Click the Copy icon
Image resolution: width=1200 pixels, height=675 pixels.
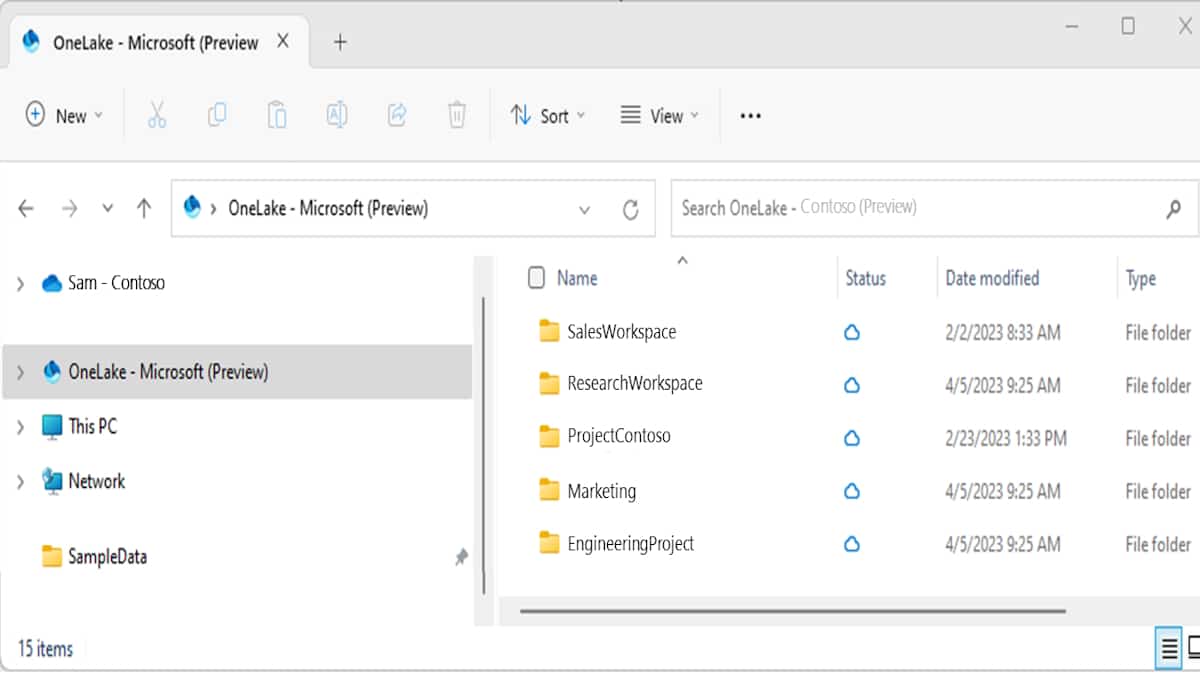[217, 115]
